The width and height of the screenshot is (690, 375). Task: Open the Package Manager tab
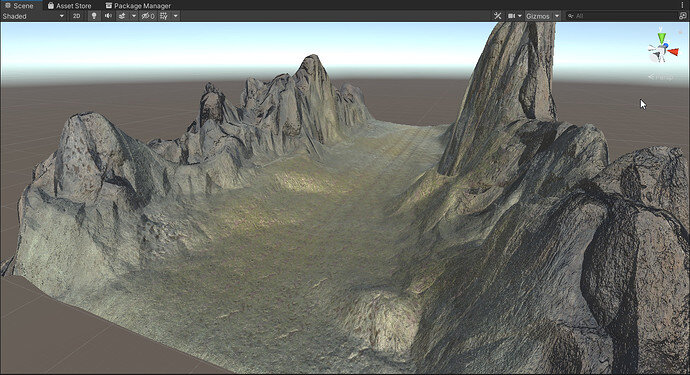pyautogui.click(x=138, y=6)
